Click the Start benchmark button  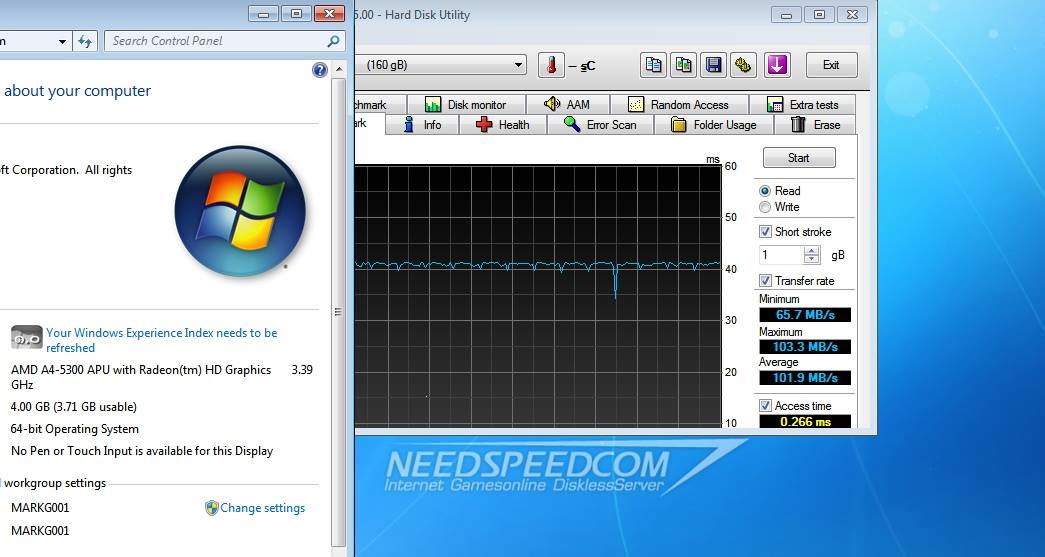click(x=798, y=158)
